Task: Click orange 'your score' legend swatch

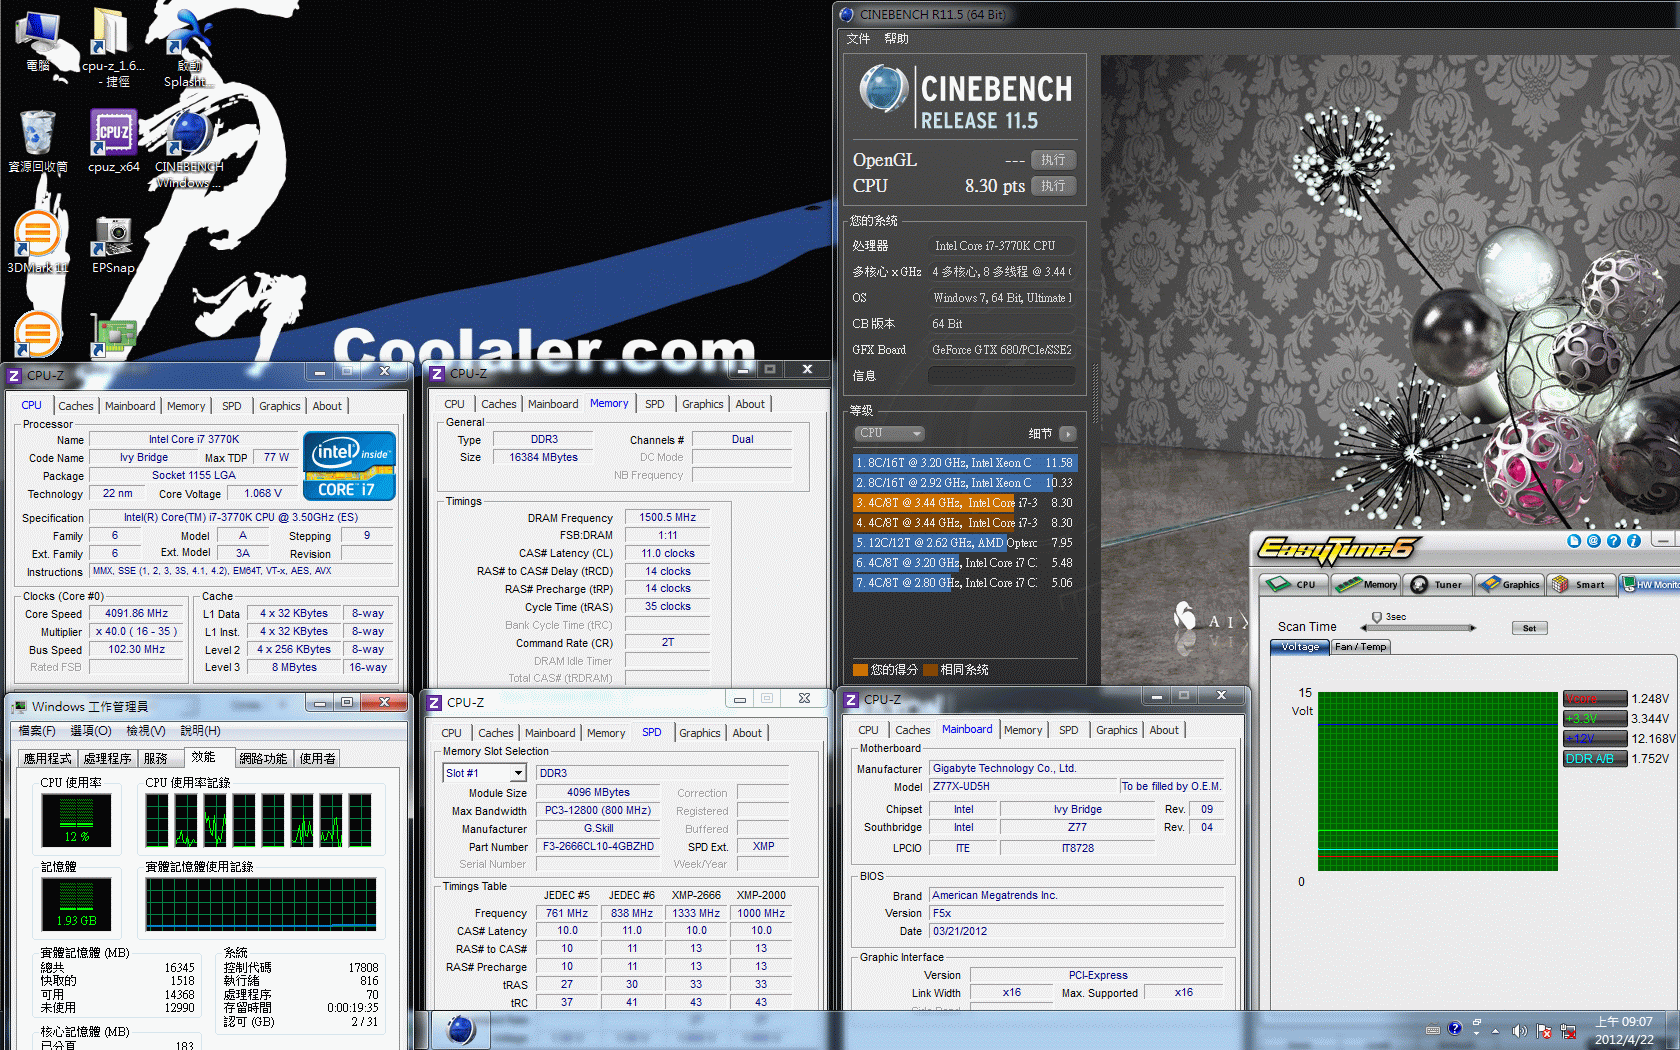Action: pyautogui.click(x=860, y=670)
